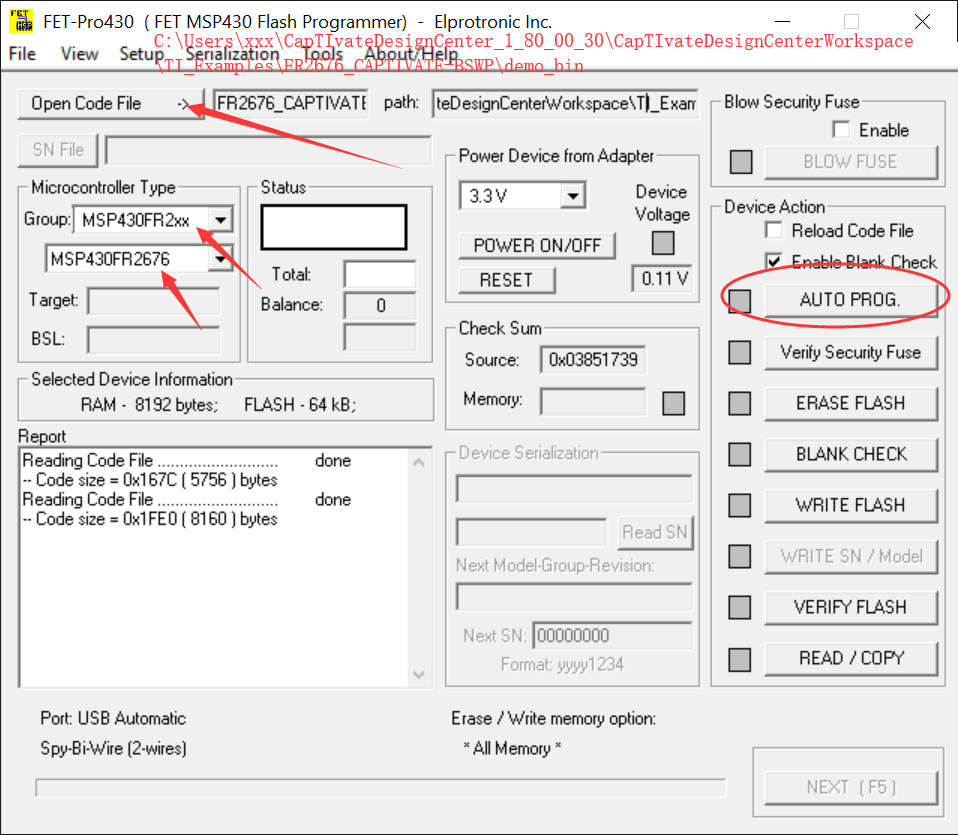The height and width of the screenshot is (835, 958).
Task: Click the status indicator beside WRITE FLASH
Action: point(740,506)
